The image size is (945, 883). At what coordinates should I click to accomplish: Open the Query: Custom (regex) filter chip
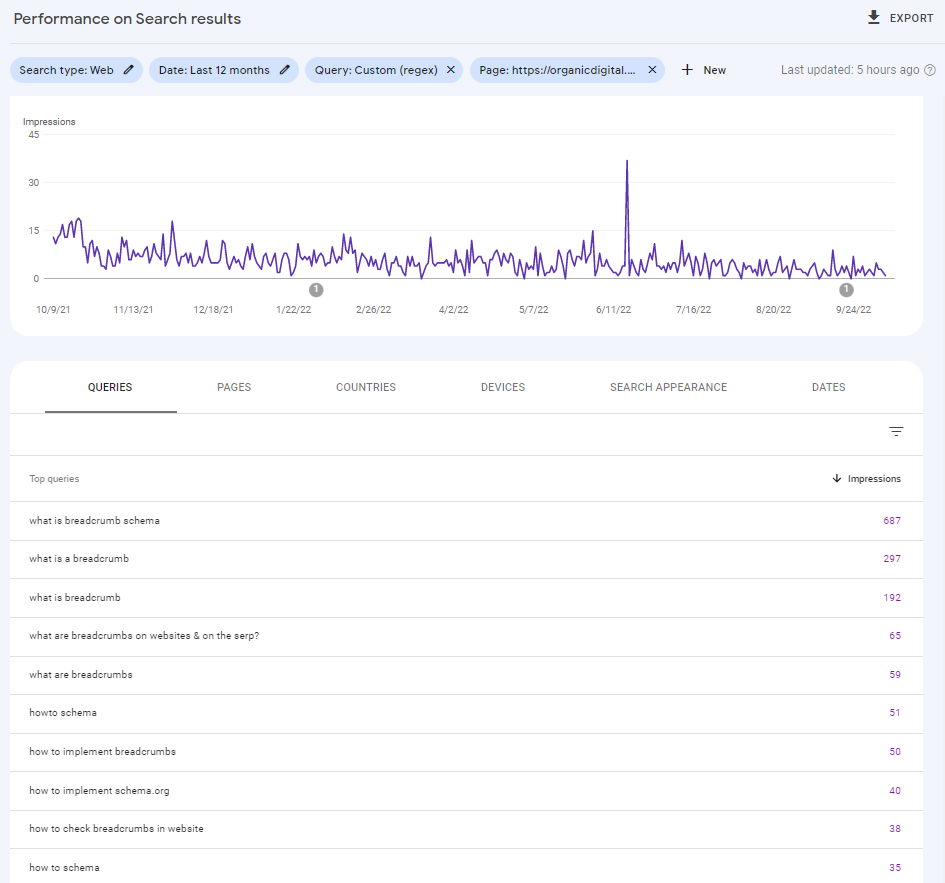pyautogui.click(x=376, y=70)
